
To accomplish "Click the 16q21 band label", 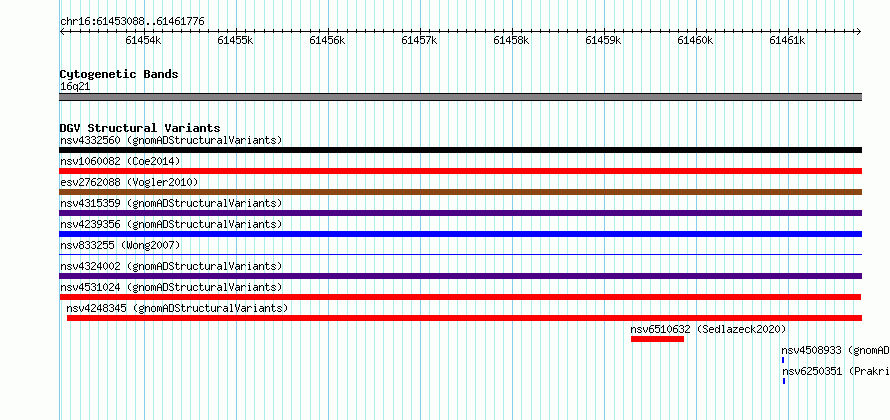I will [75, 87].
